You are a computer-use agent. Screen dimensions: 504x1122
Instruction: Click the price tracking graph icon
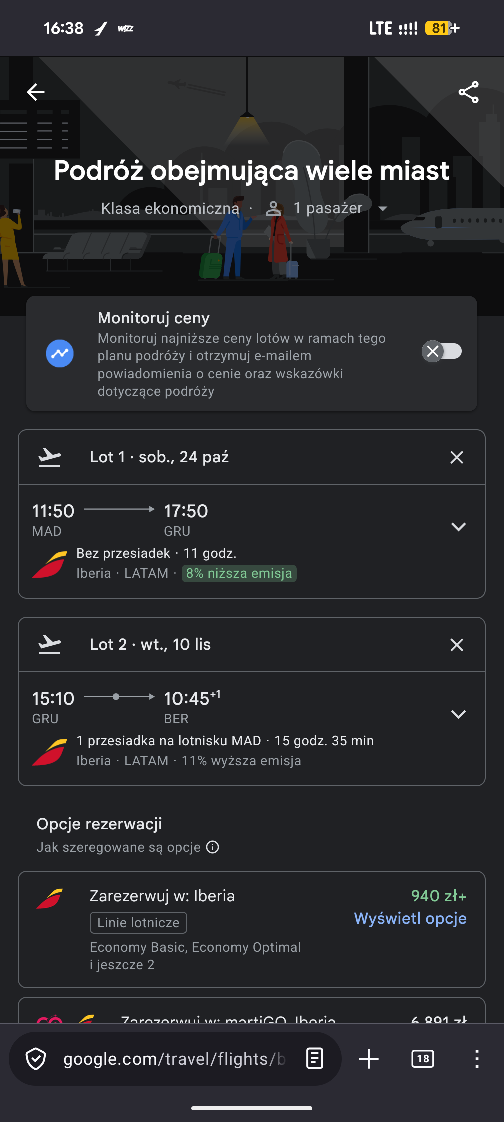coord(60,353)
